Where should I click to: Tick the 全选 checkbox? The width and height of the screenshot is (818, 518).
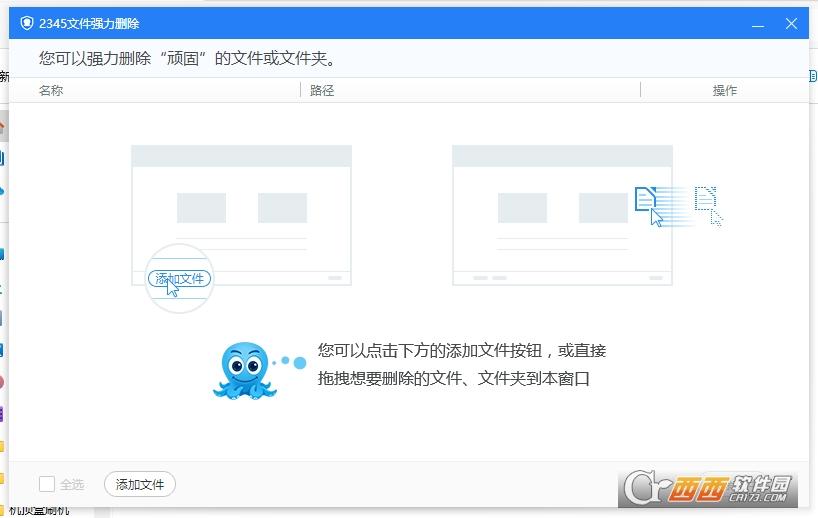click(47, 484)
